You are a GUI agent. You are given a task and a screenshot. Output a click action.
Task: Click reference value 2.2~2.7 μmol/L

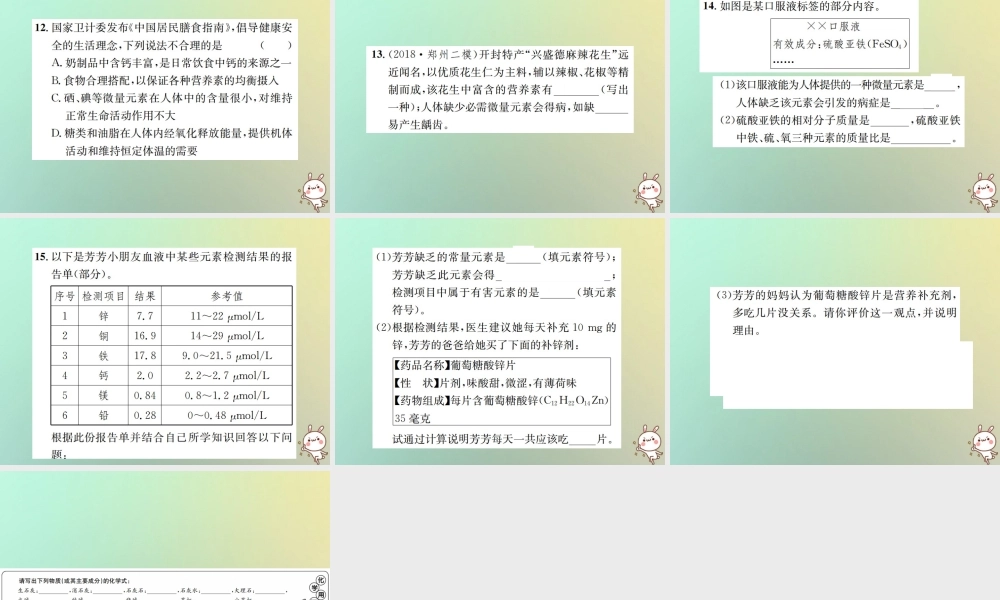click(227, 376)
